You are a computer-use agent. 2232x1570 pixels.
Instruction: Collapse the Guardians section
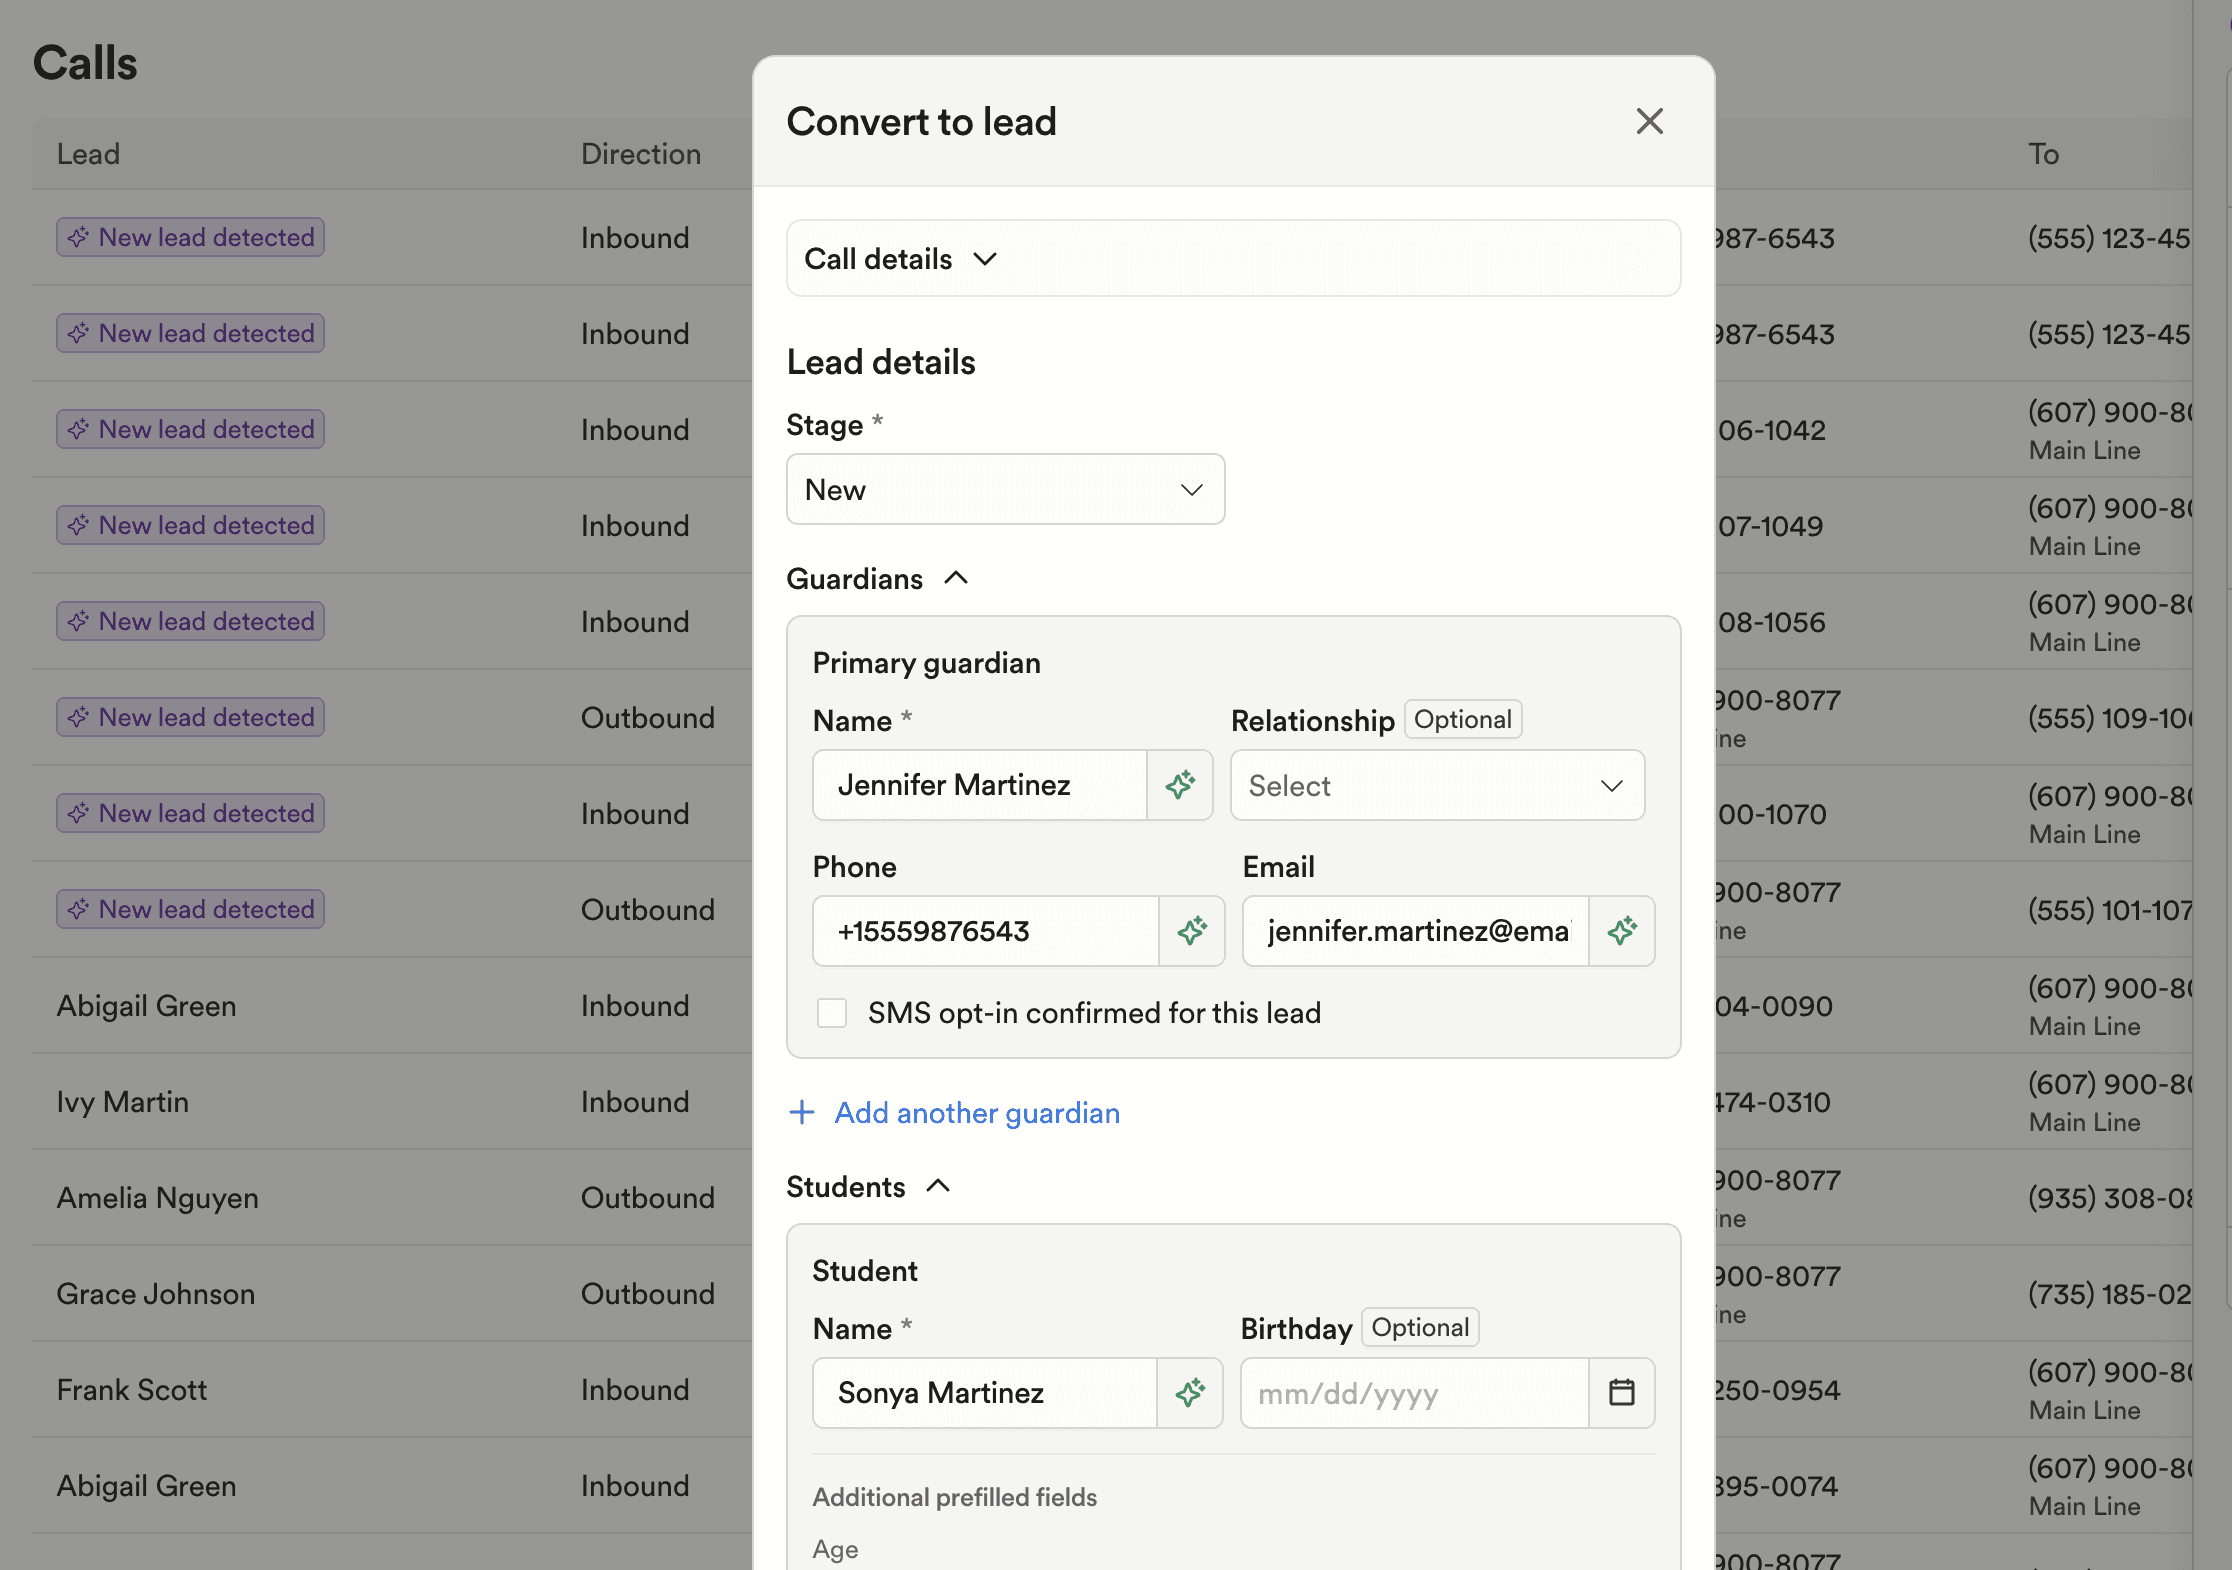pos(956,578)
